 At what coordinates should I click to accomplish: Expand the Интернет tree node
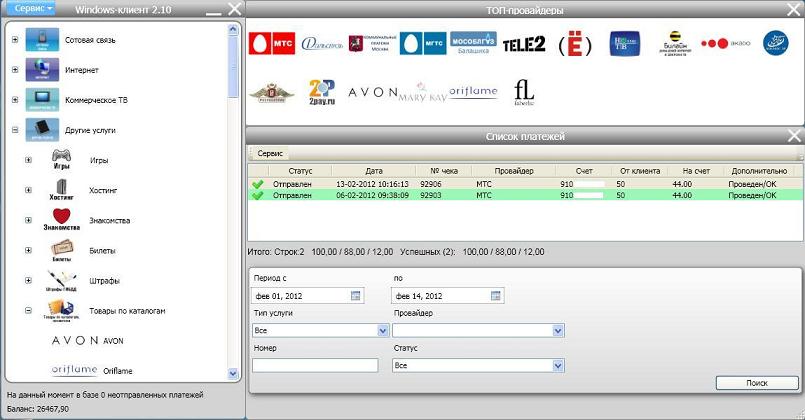15,70
